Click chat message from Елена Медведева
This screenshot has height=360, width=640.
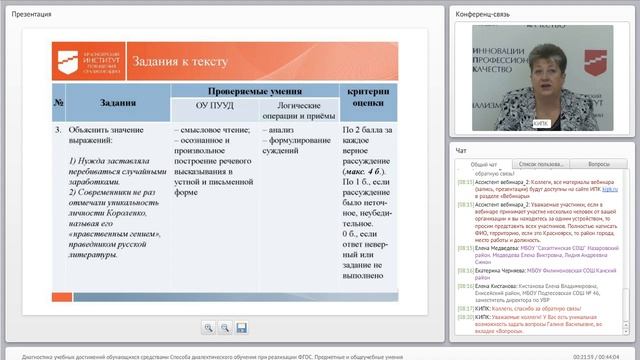click(539, 255)
